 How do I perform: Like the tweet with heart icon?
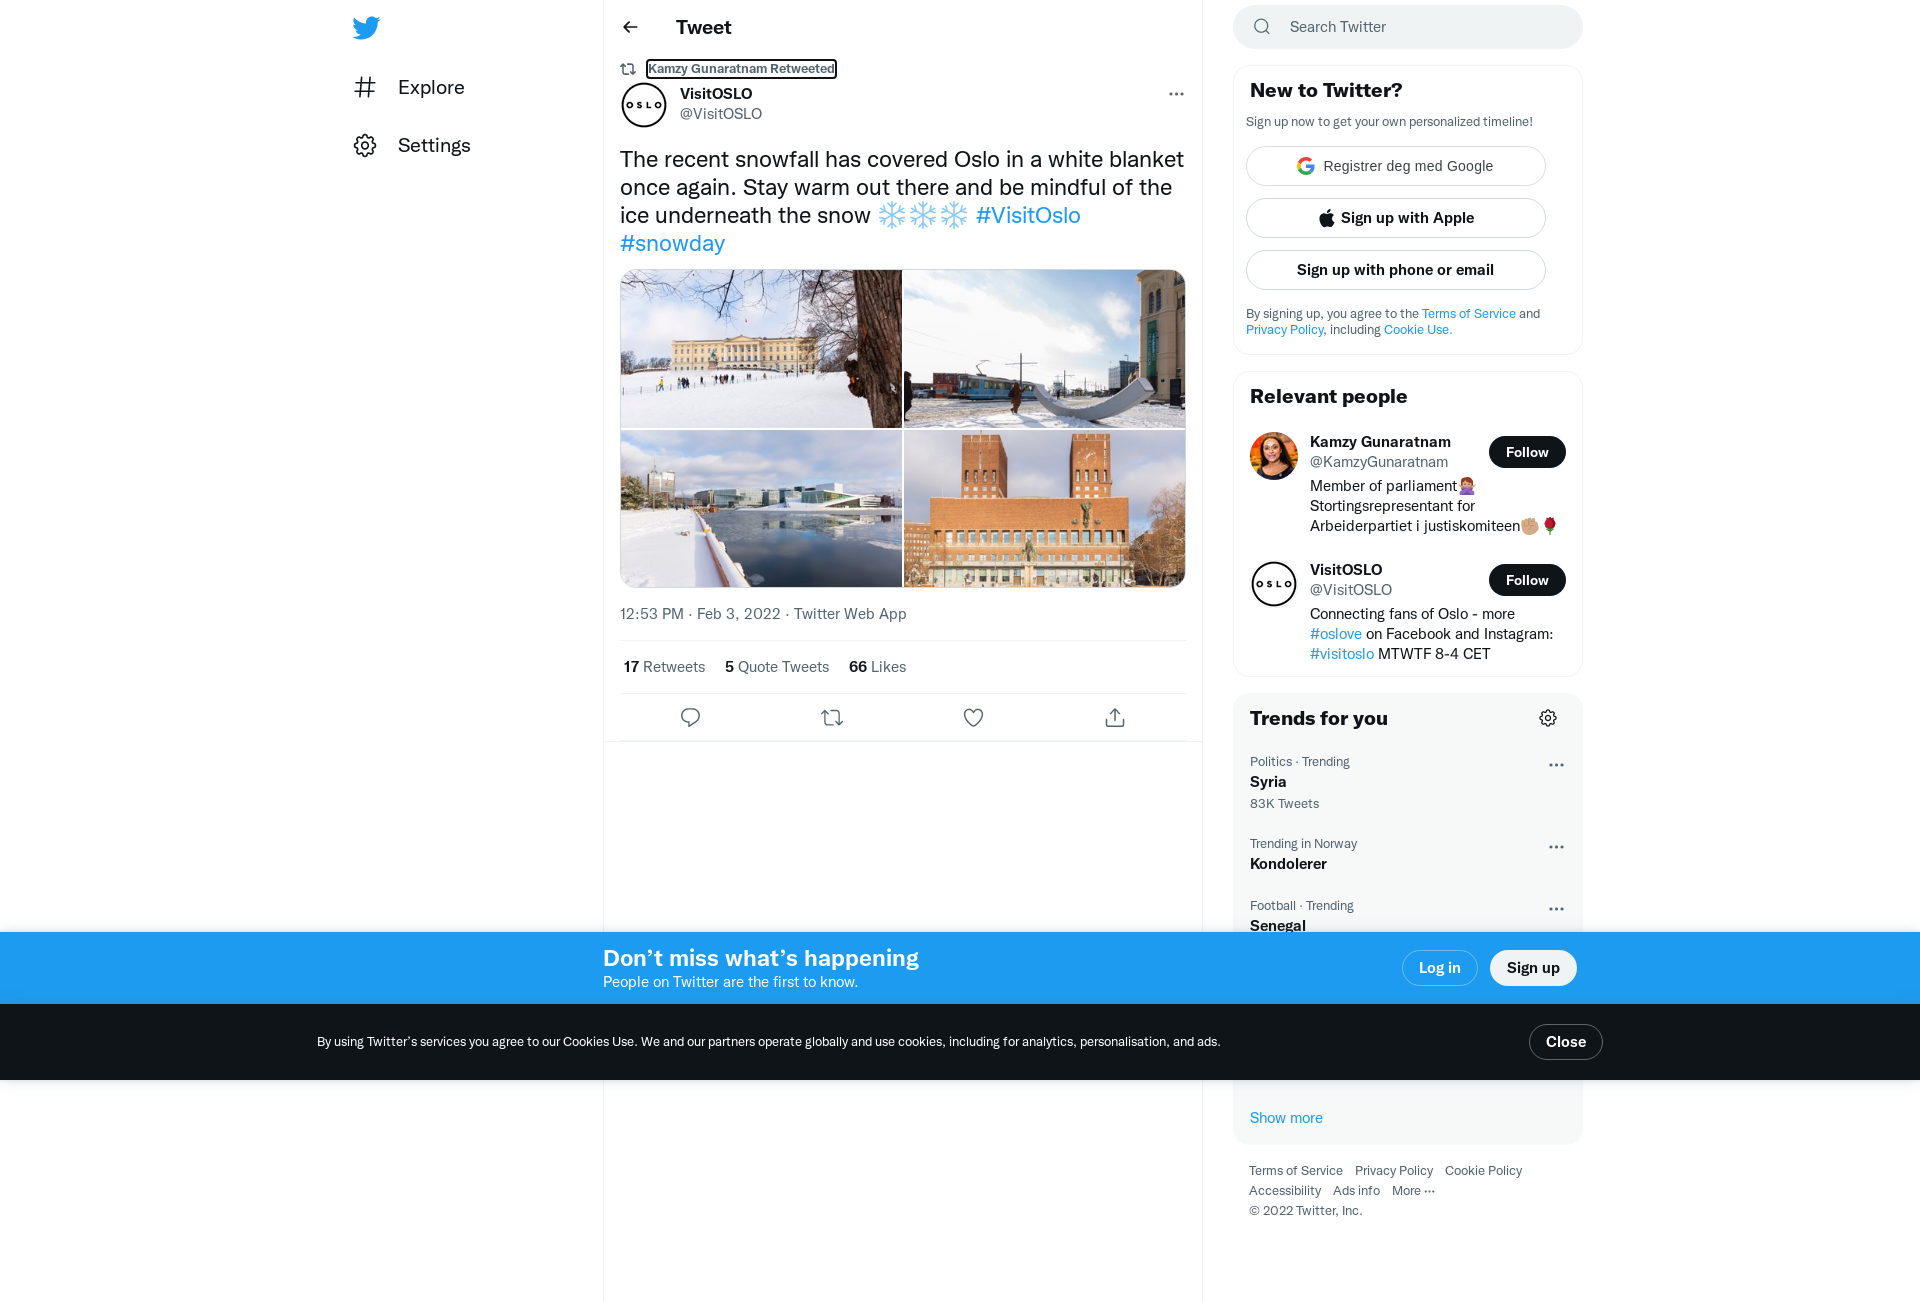point(973,718)
